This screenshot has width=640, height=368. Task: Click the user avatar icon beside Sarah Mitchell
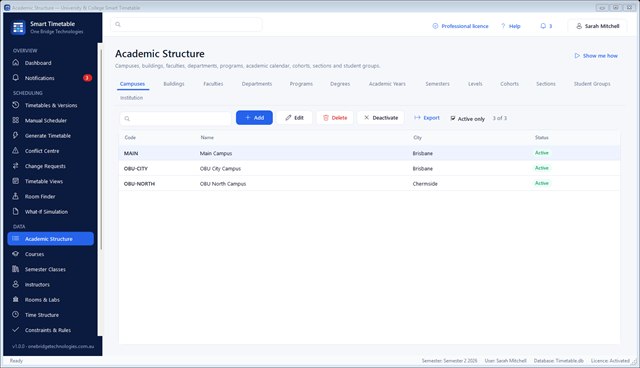click(x=579, y=26)
